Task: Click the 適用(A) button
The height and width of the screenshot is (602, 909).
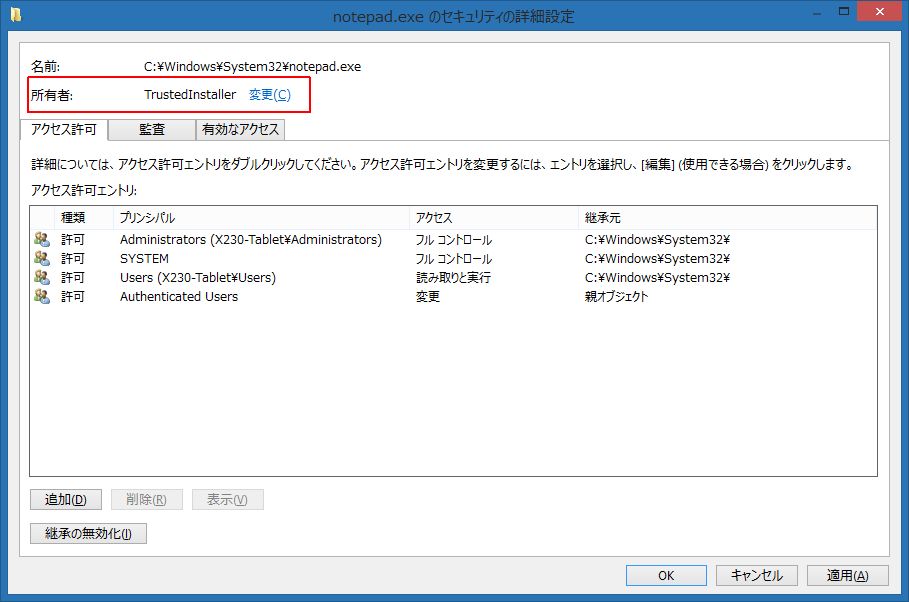Action: pyautogui.click(x=847, y=575)
